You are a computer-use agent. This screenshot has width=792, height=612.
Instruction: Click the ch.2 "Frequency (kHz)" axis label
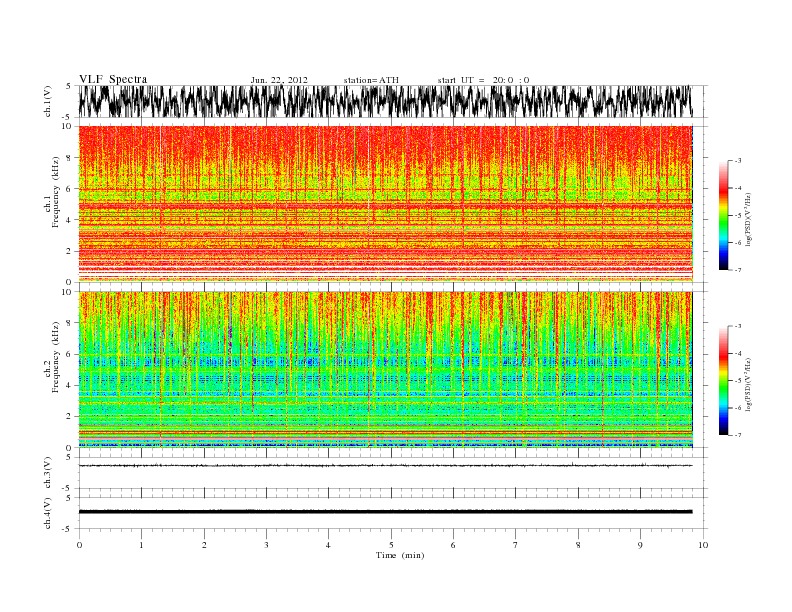point(56,357)
